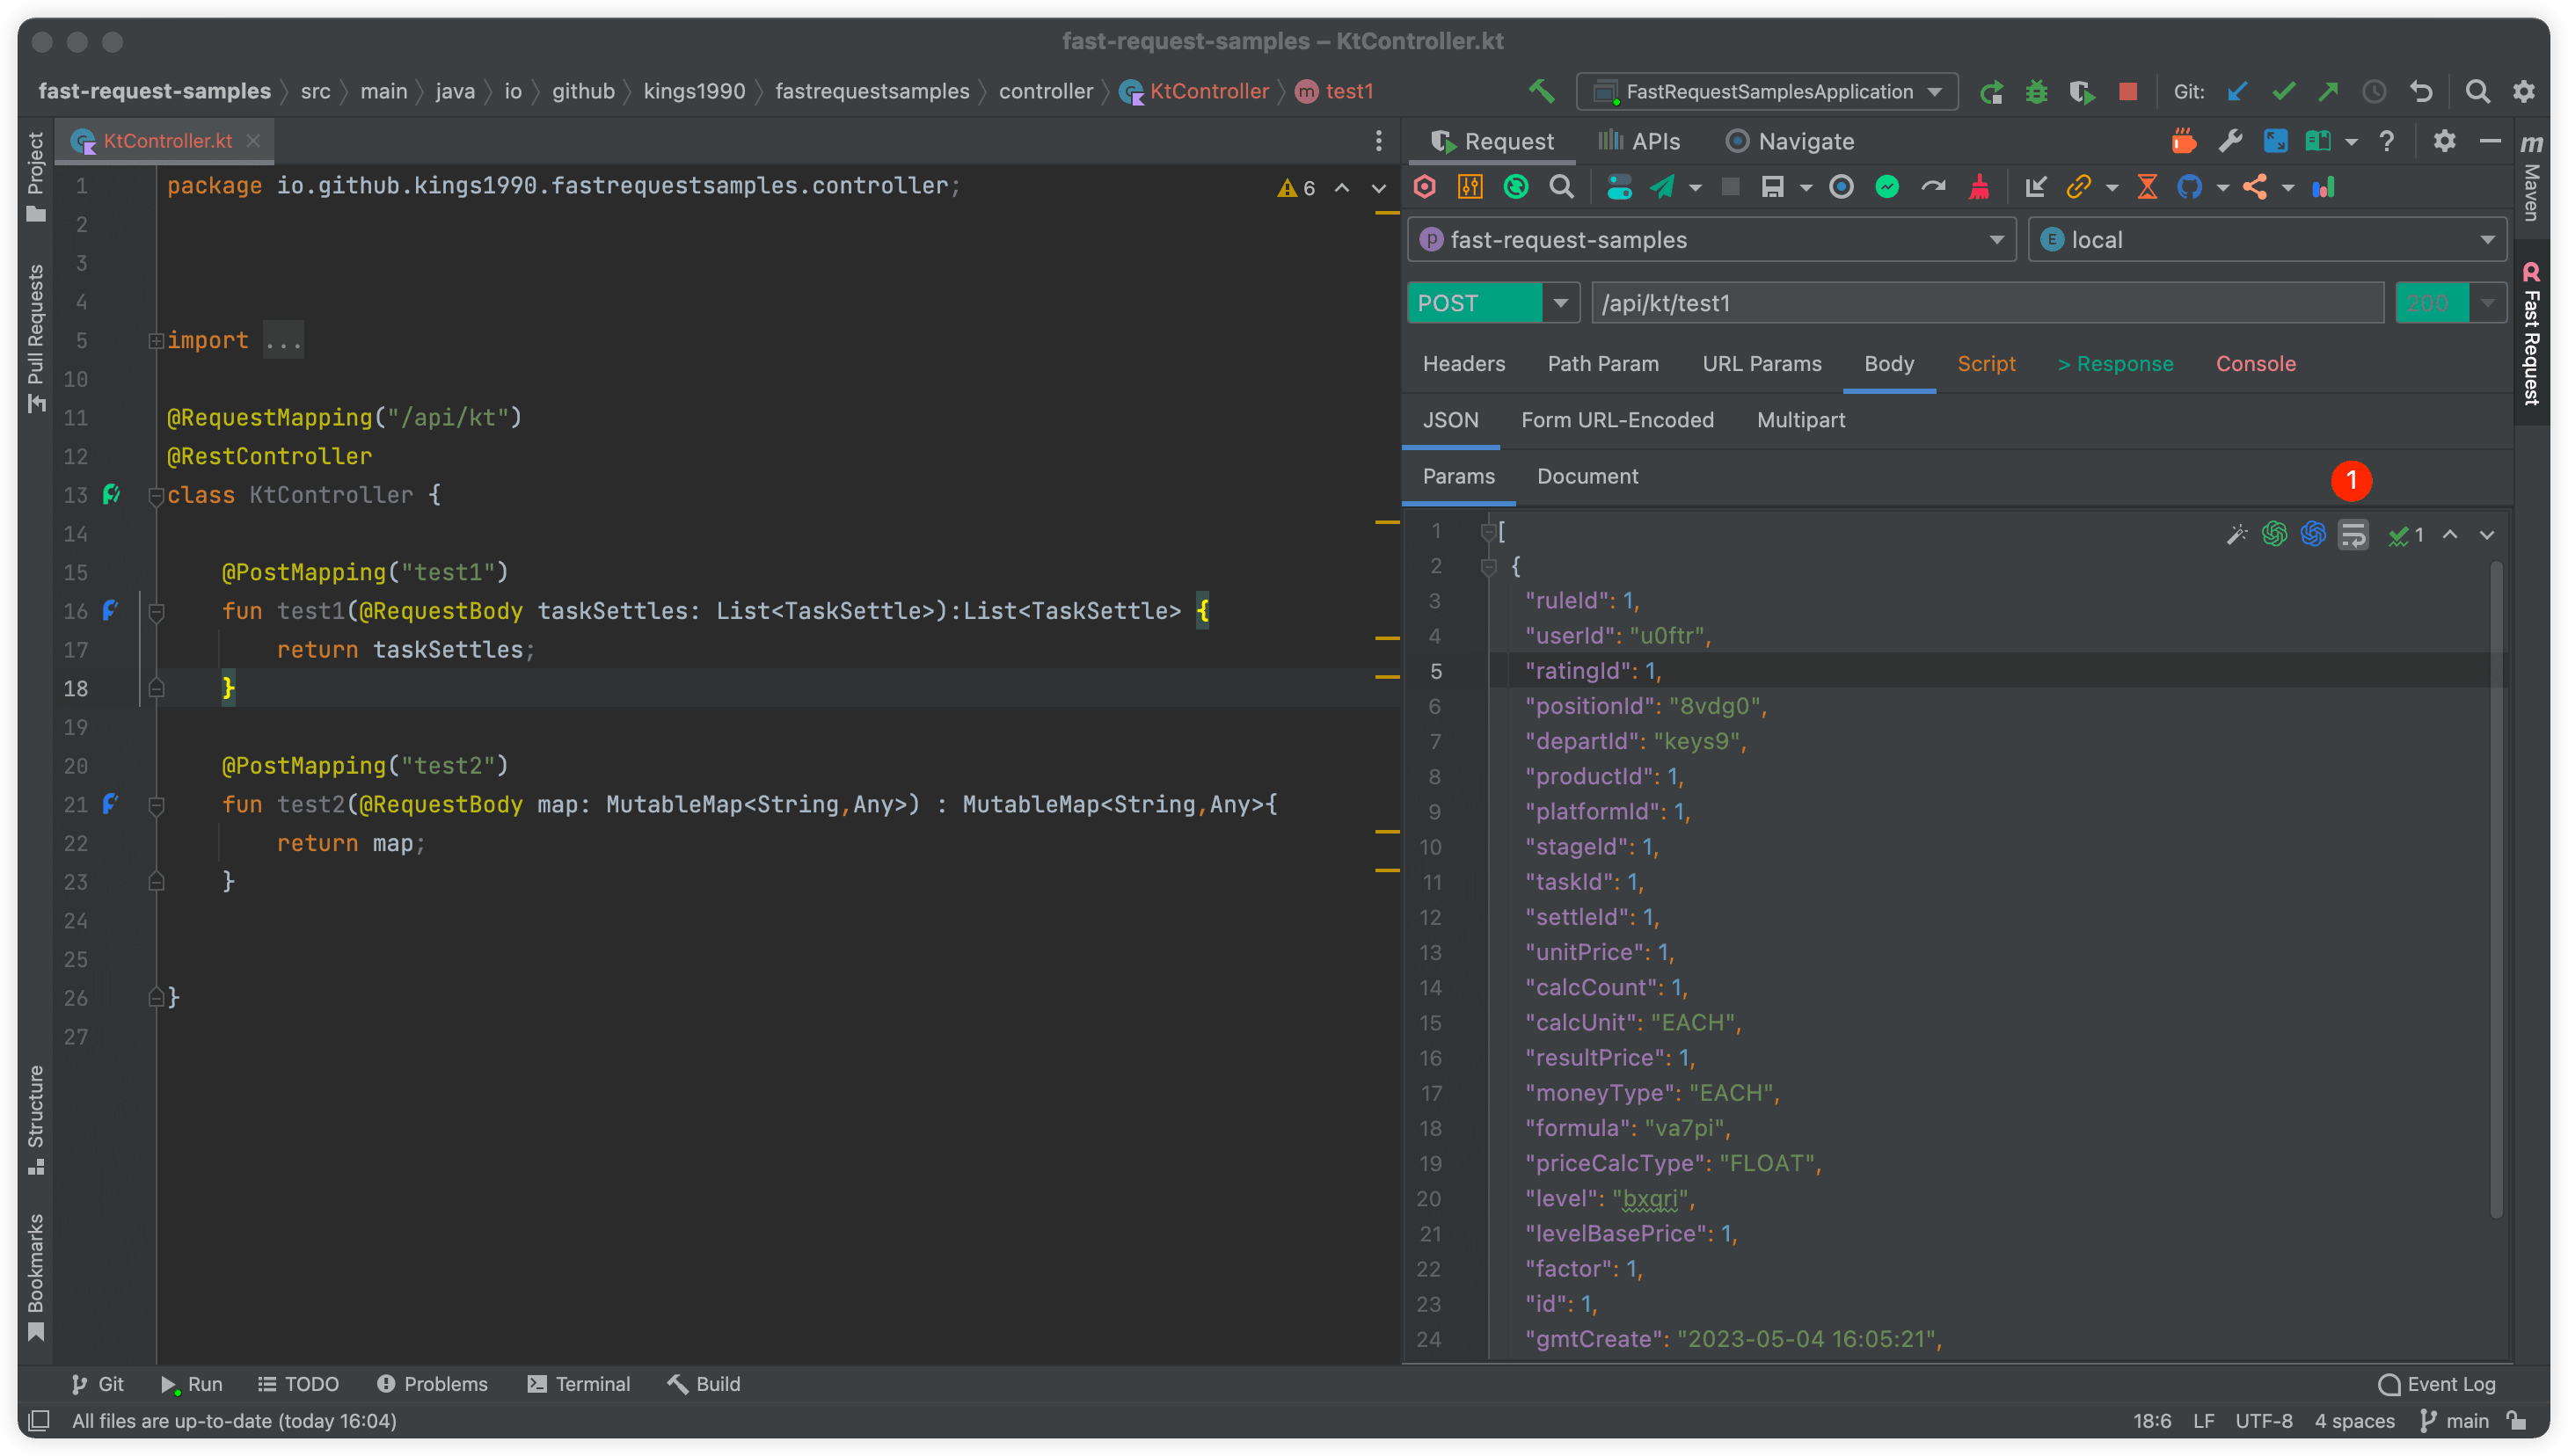Toggle soft wrap in JSON editor
This screenshot has height=1456, width=2568.
pos(2353,535)
